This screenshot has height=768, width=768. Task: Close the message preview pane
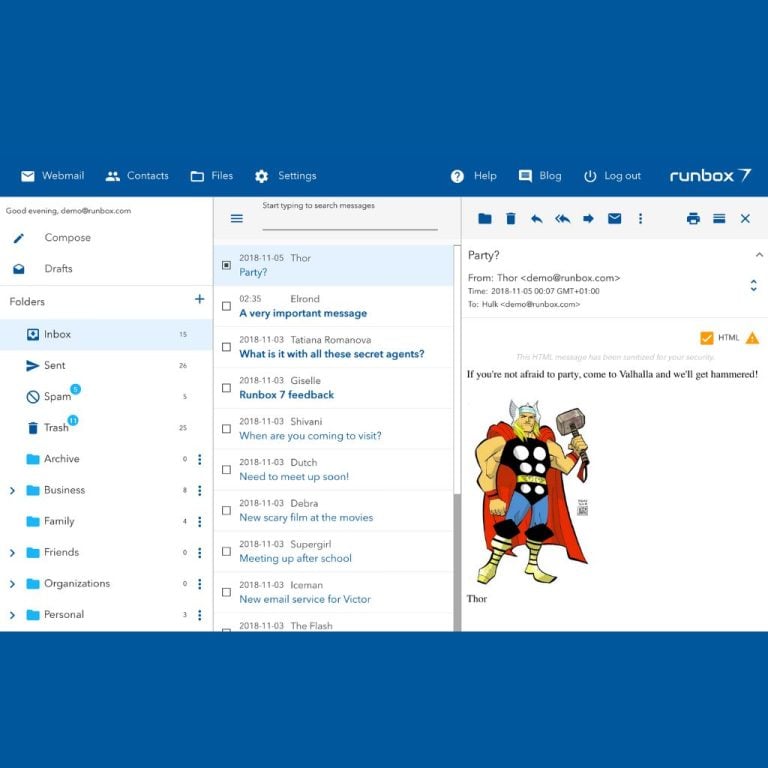[x=745, y=218]
